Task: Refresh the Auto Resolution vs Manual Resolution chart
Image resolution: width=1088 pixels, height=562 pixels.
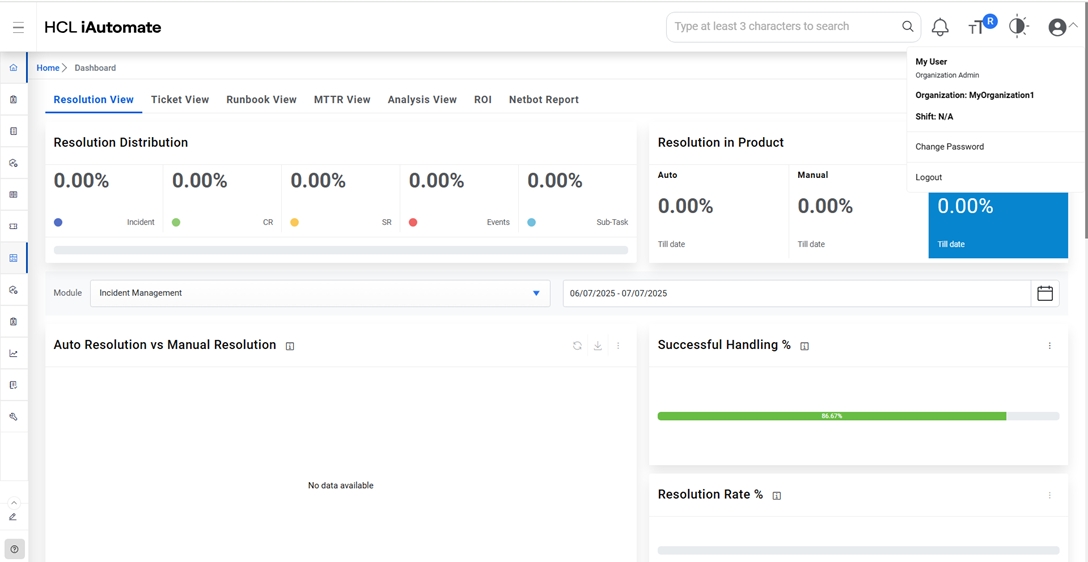Action: [x=577, y=345]
